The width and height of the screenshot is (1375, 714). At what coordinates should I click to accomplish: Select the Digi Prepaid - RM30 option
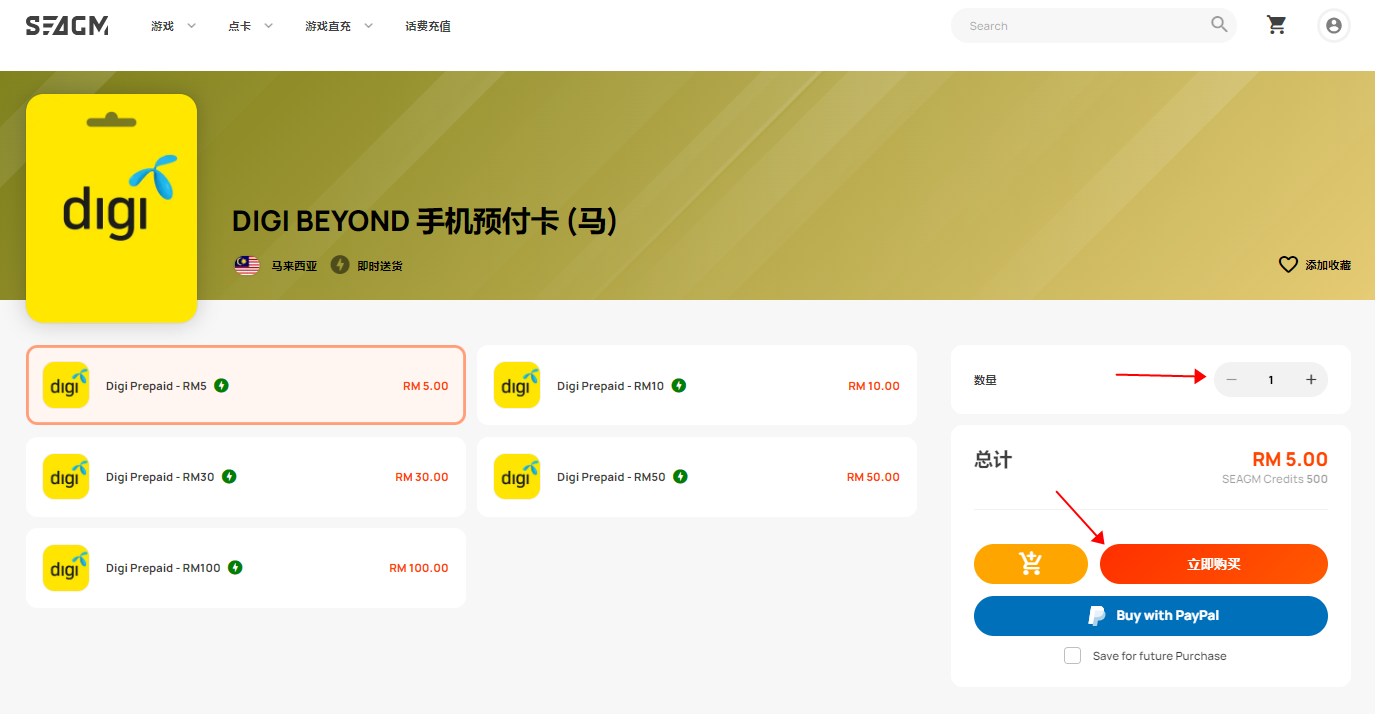[x=246, y=477]
